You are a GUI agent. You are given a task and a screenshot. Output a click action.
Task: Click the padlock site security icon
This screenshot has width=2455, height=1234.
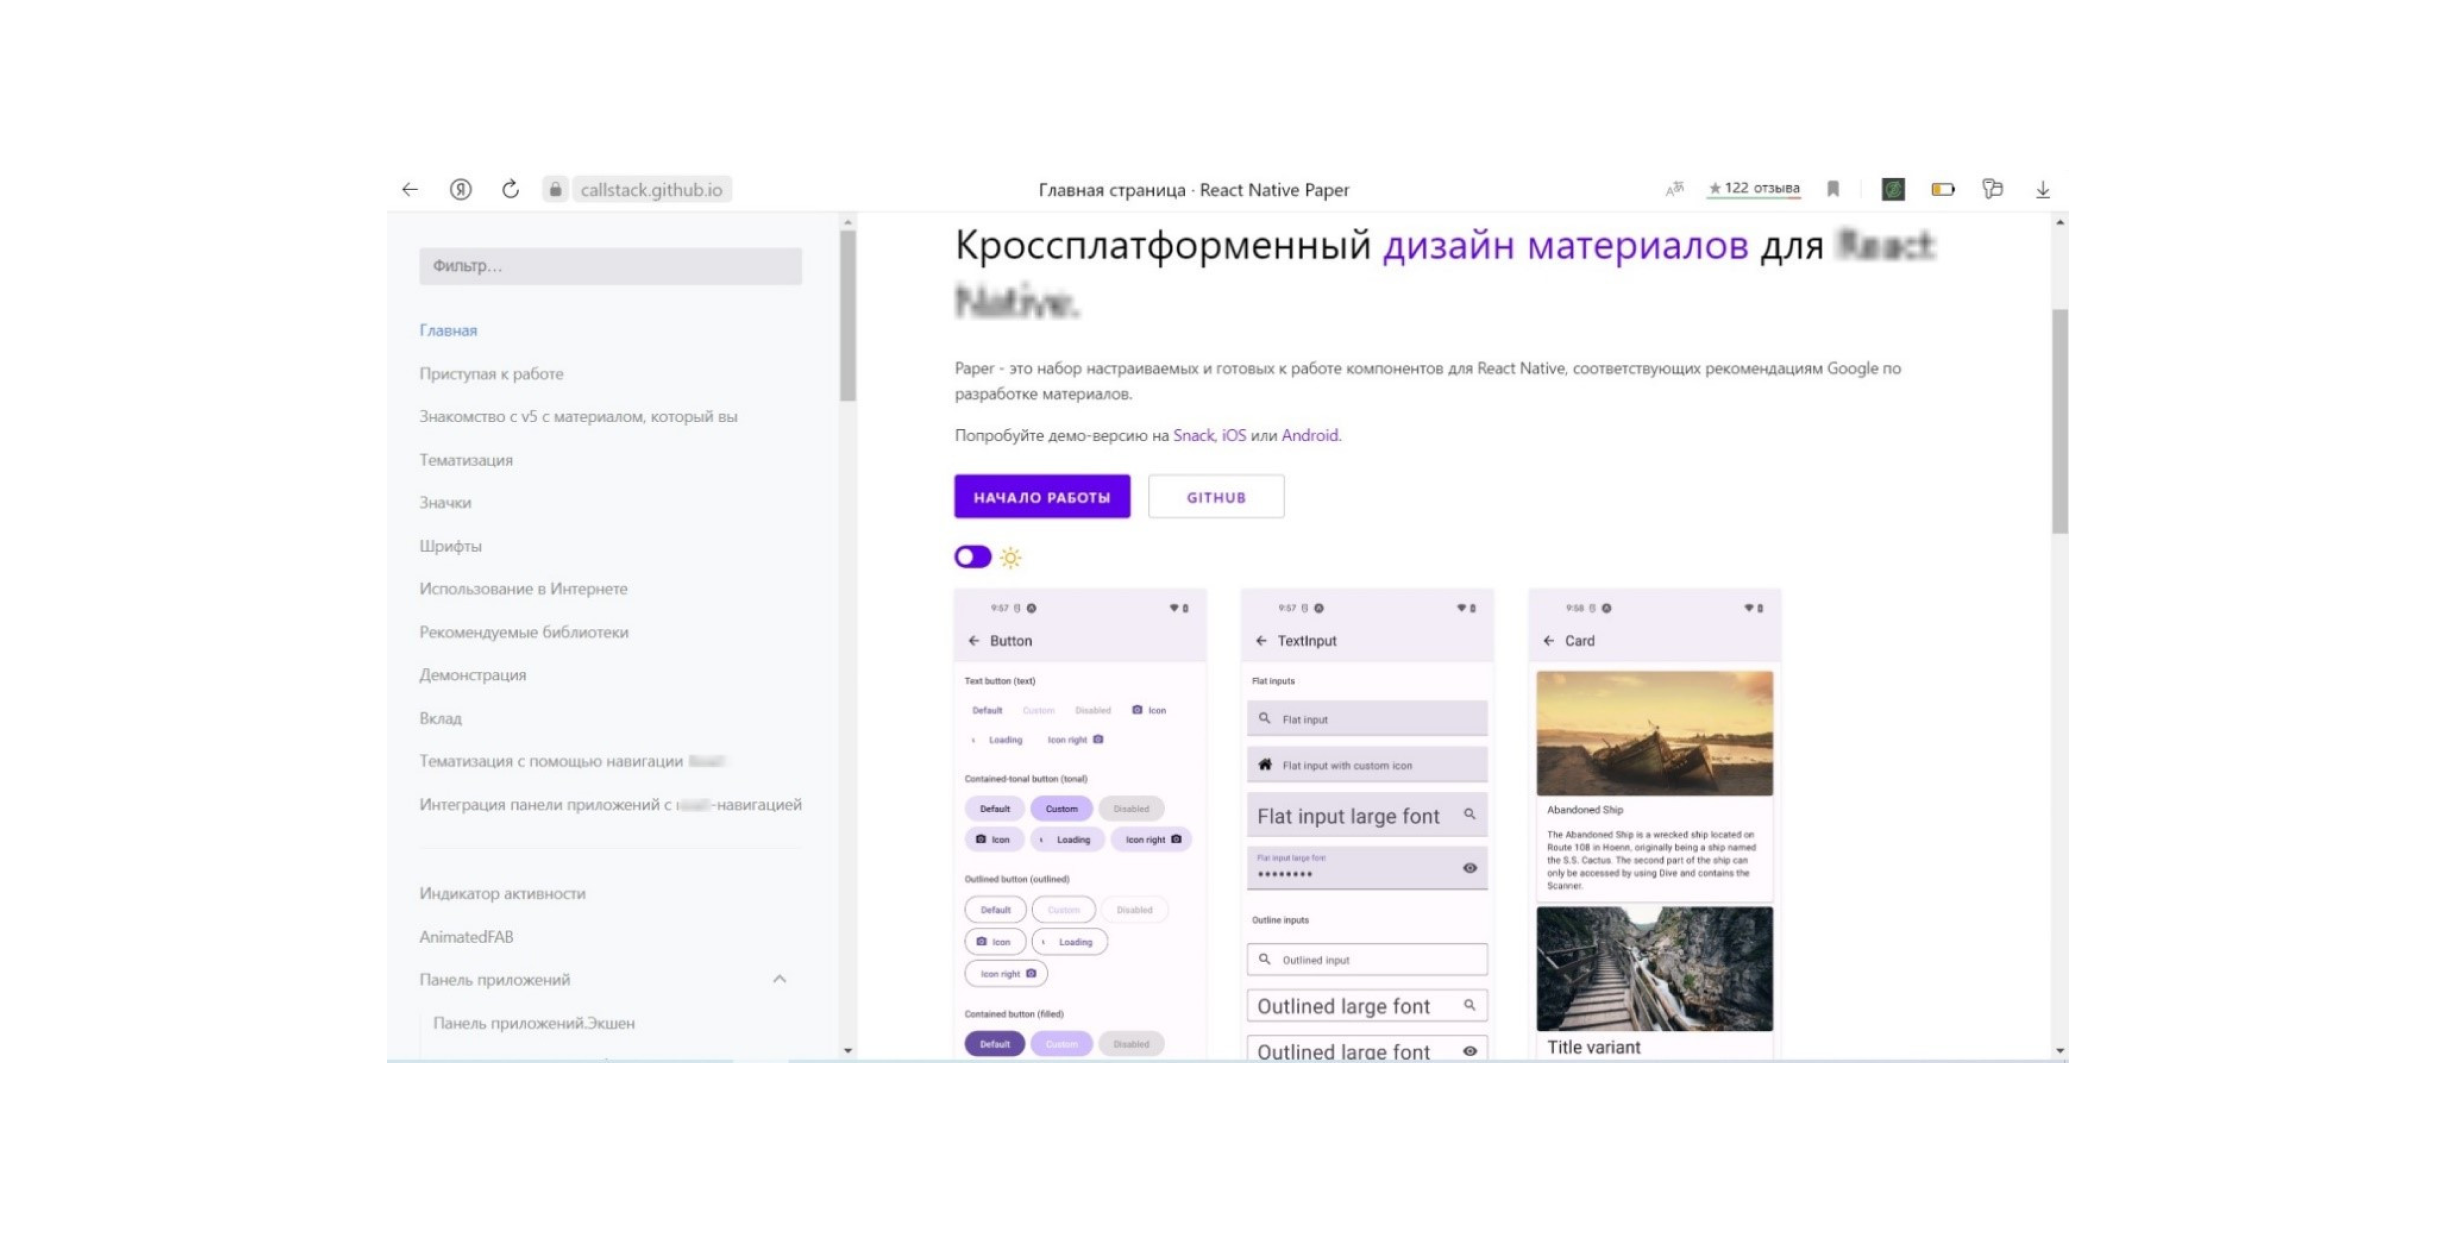point(555,189)
